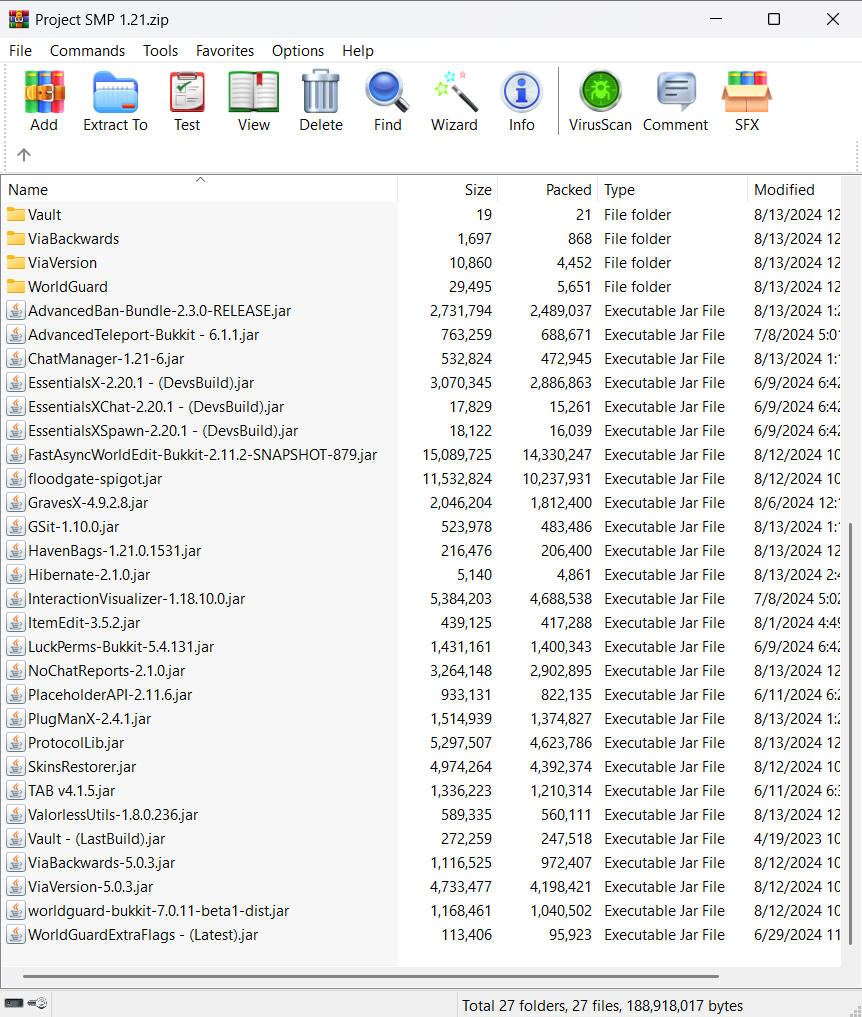Click the total folders and files status text
Screen dimensions: 862x1017
(x=602, y=1005)
